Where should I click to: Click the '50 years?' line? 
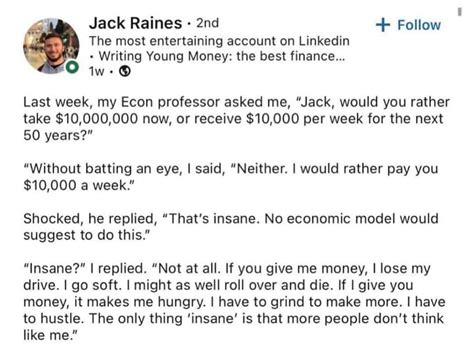click(58, 135)
